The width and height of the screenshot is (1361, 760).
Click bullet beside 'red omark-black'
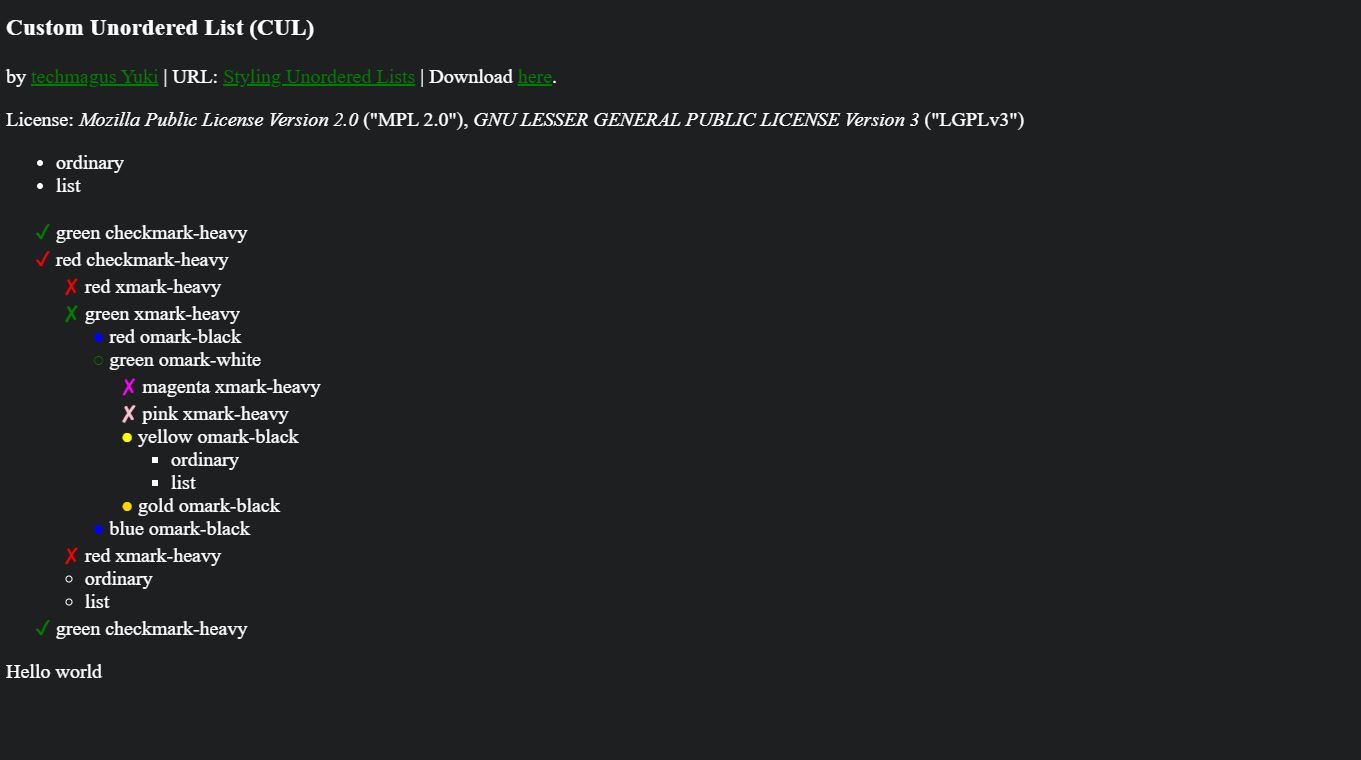click(98, 338)
